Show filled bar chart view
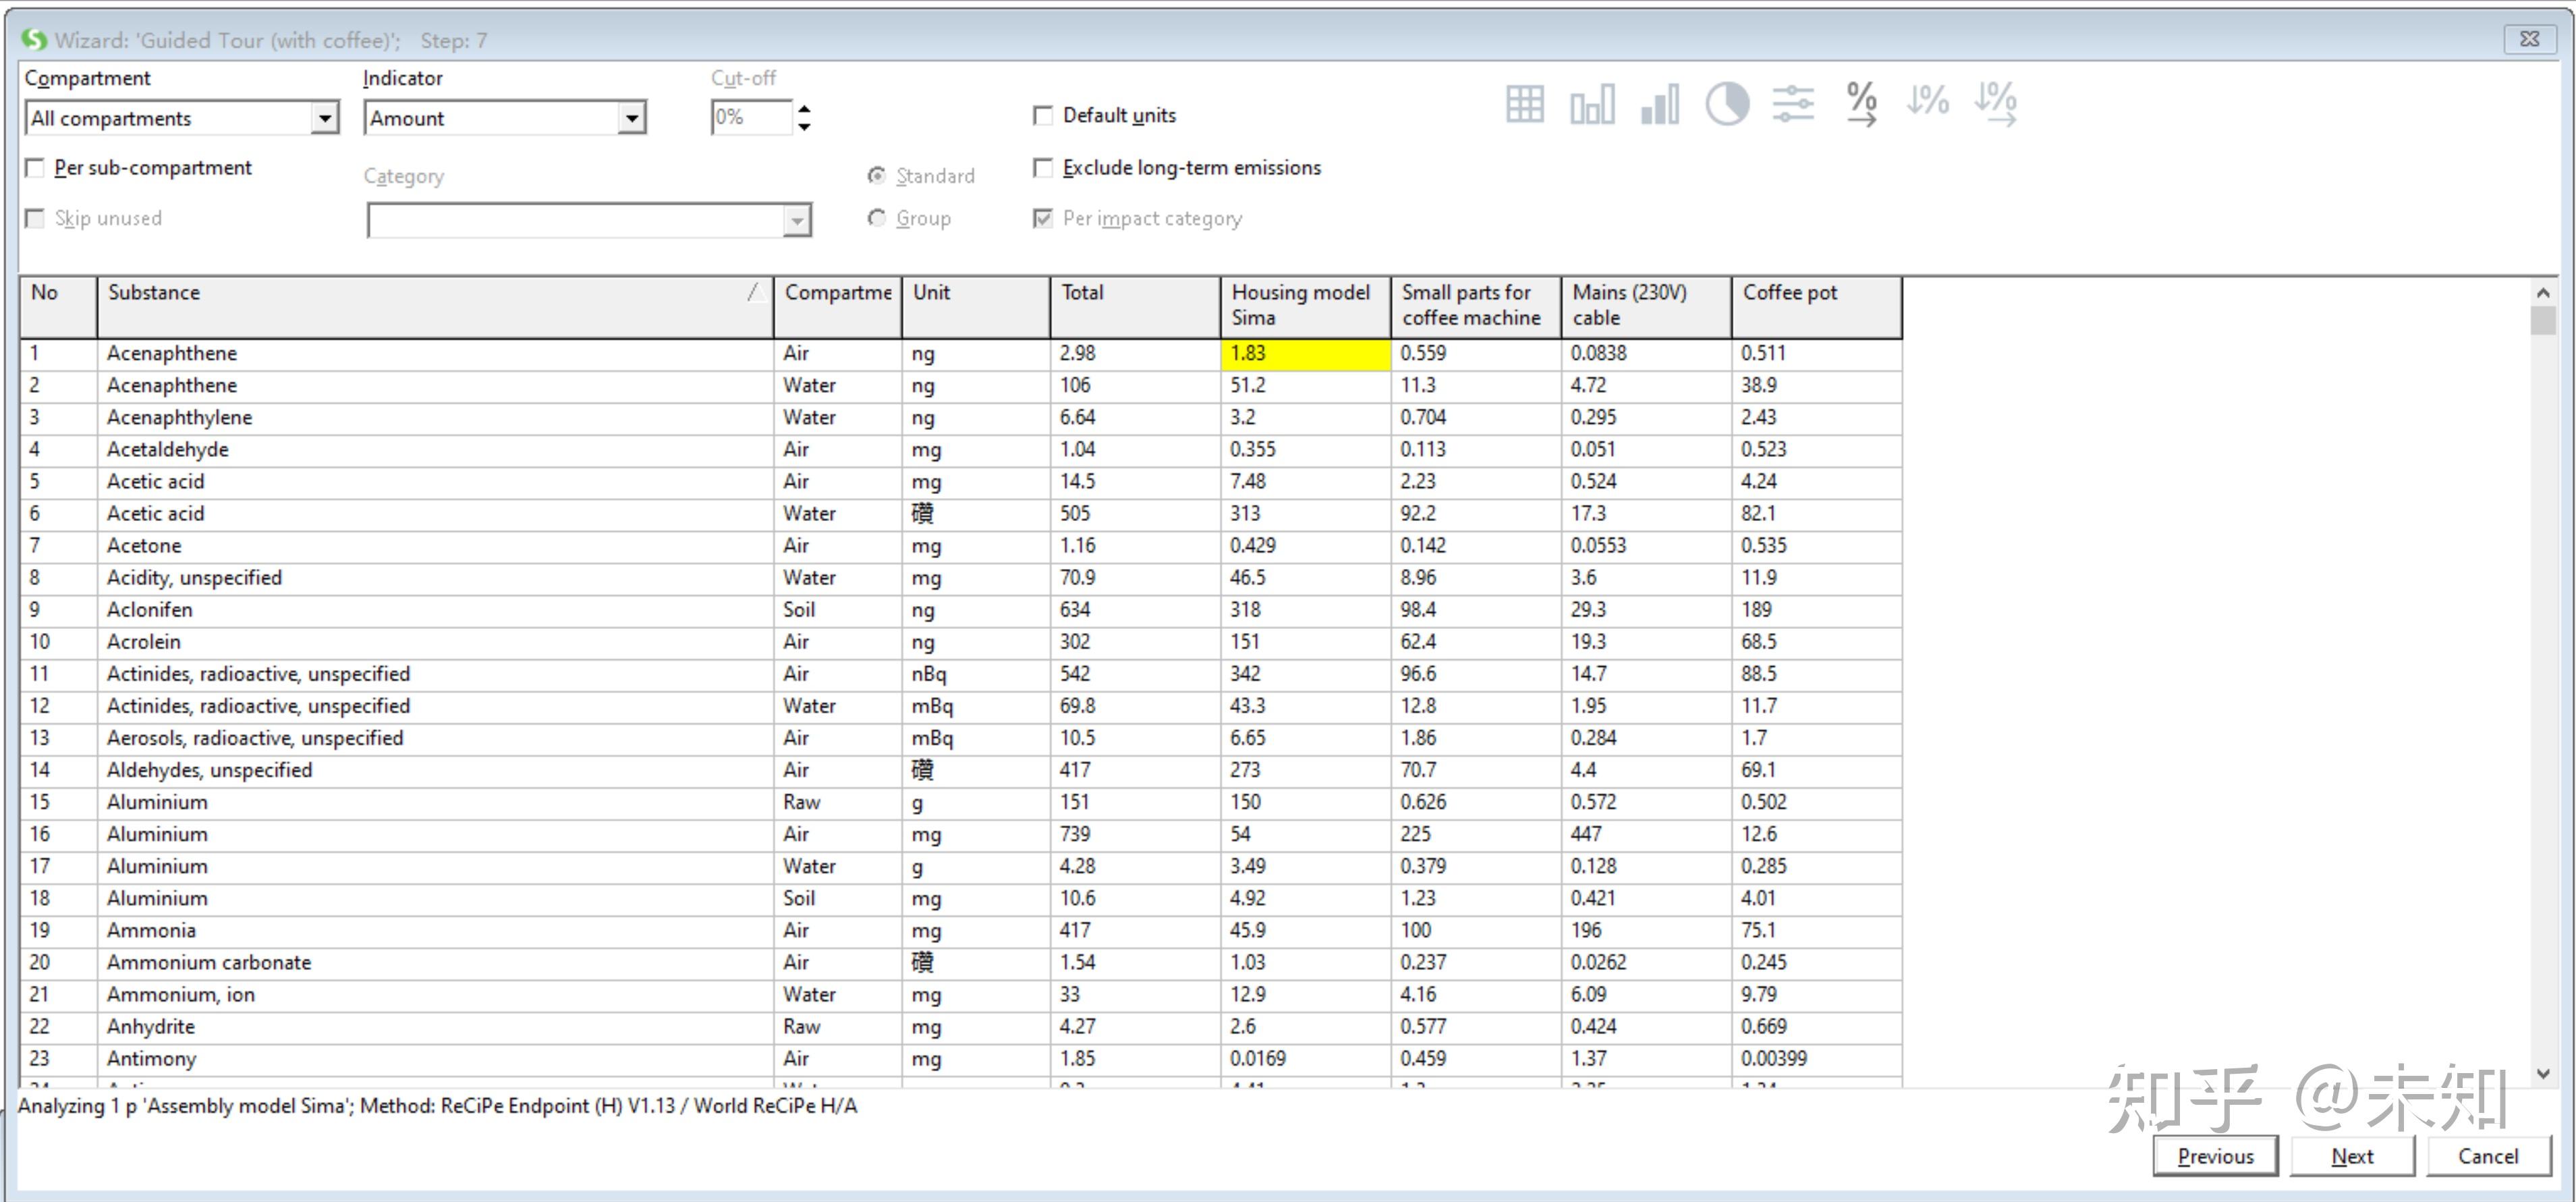Image resolution: width=2576 pixels, height=1202 pixels. click(1660, 104)
